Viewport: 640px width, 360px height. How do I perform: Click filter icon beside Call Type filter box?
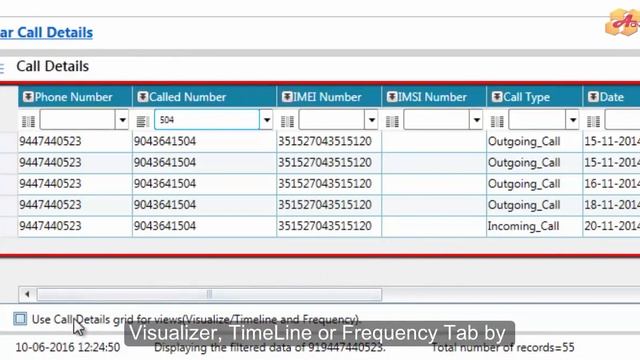pyautogui.click(x=497, y=121)
